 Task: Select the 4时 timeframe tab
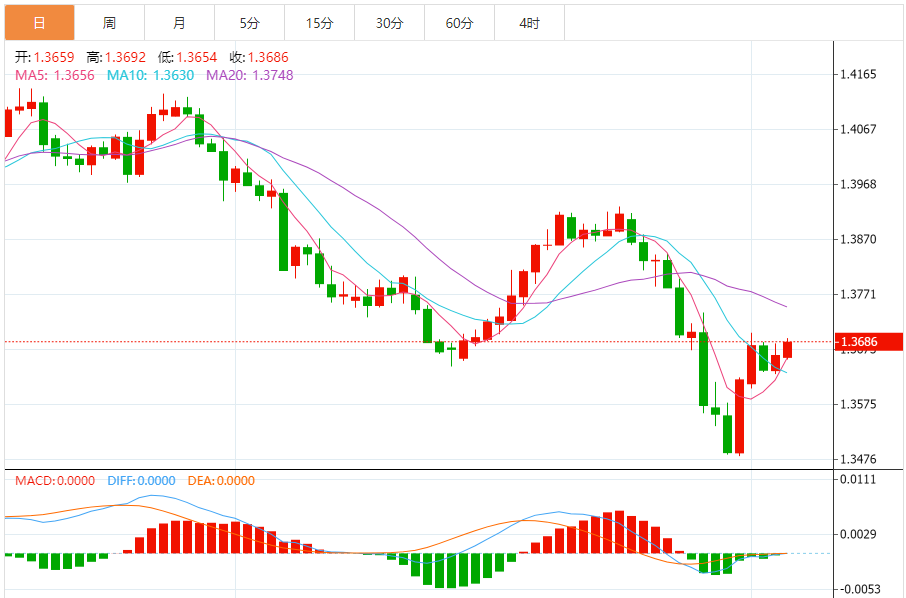pyautogui.click(x=529, y=22)
